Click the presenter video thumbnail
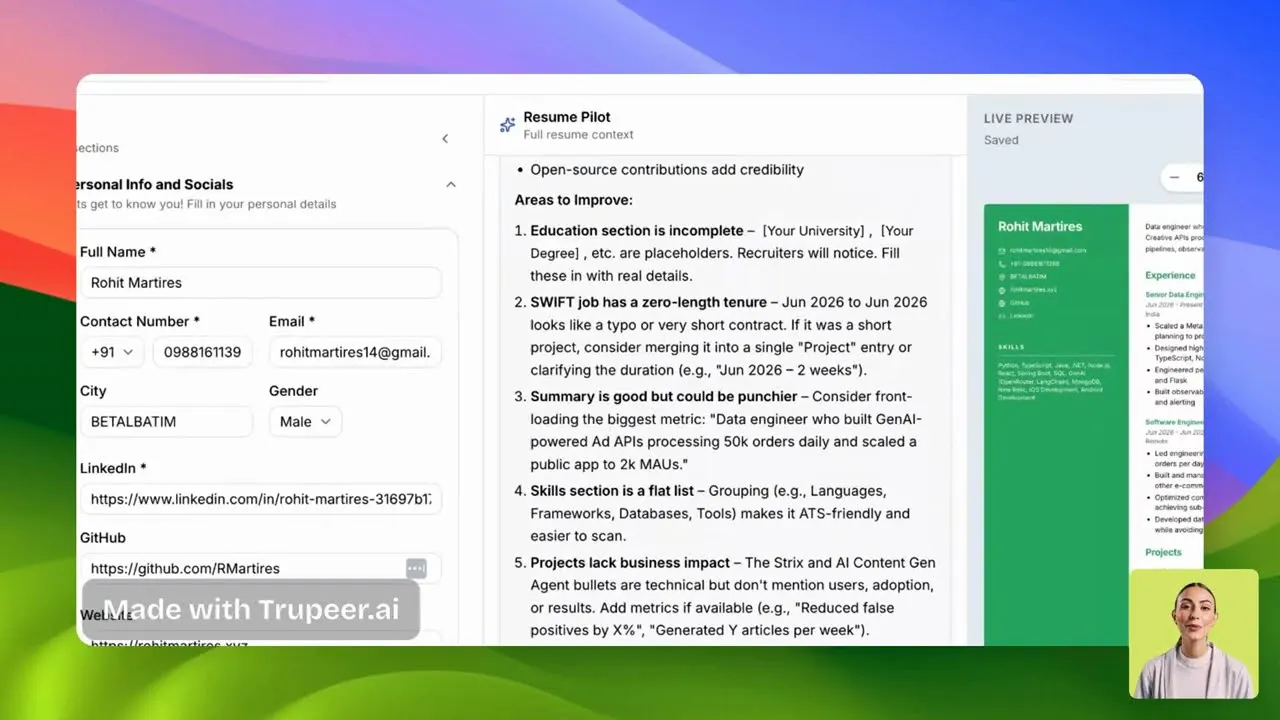This screenshot has width=1280, height=720. click(1194, 633)
